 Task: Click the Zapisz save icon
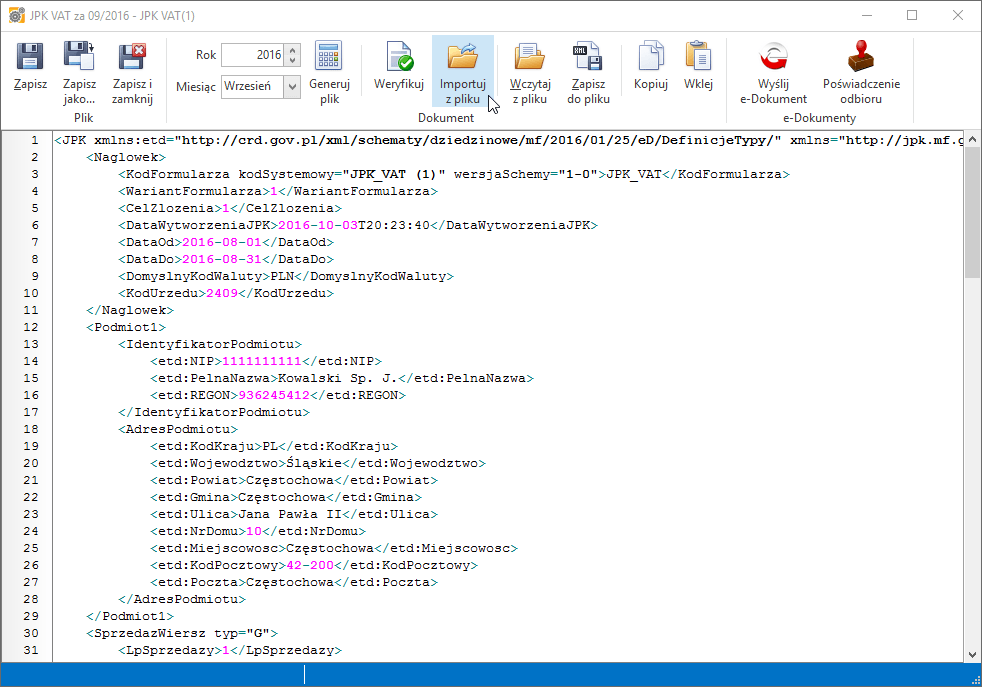pyautogui.click(x=30, y=58)
